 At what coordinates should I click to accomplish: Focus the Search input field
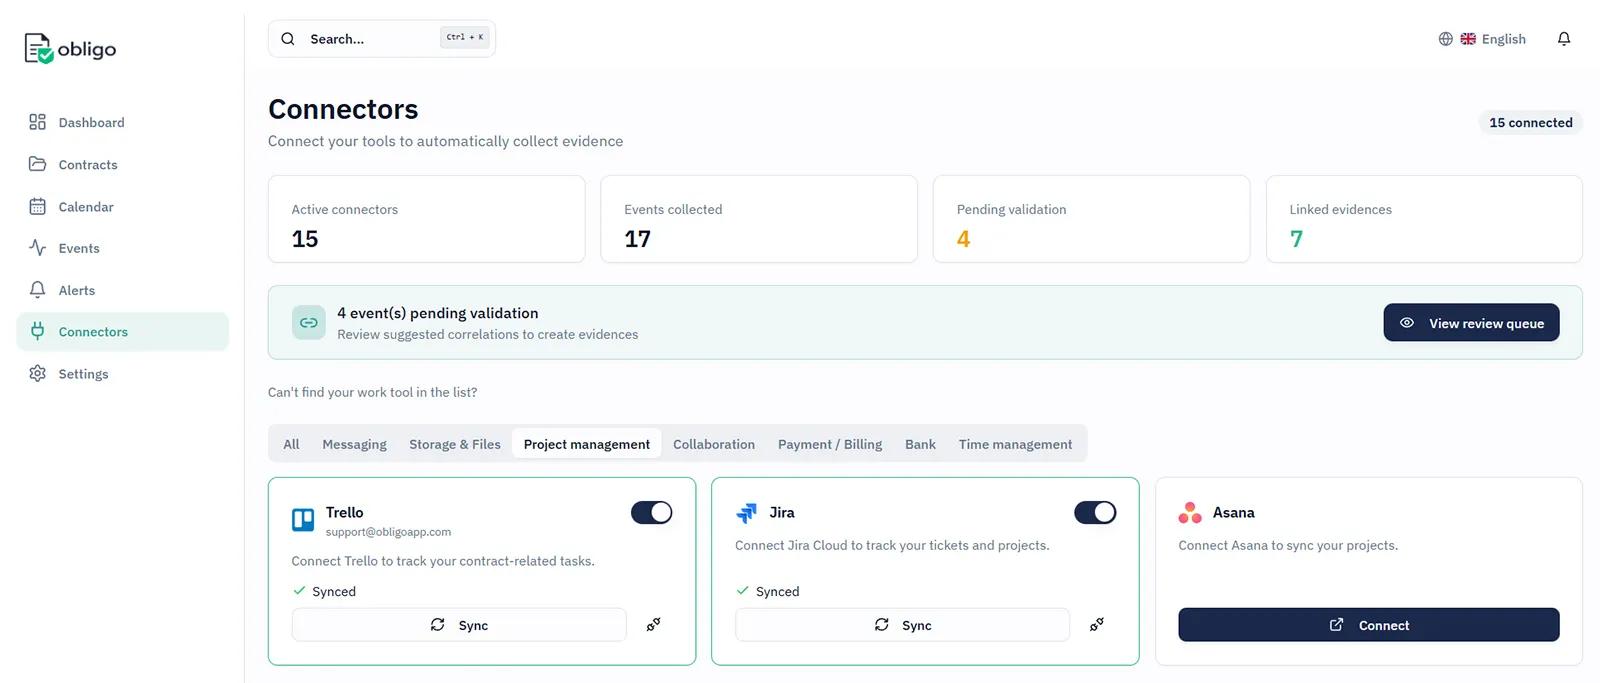click(370, 39)
